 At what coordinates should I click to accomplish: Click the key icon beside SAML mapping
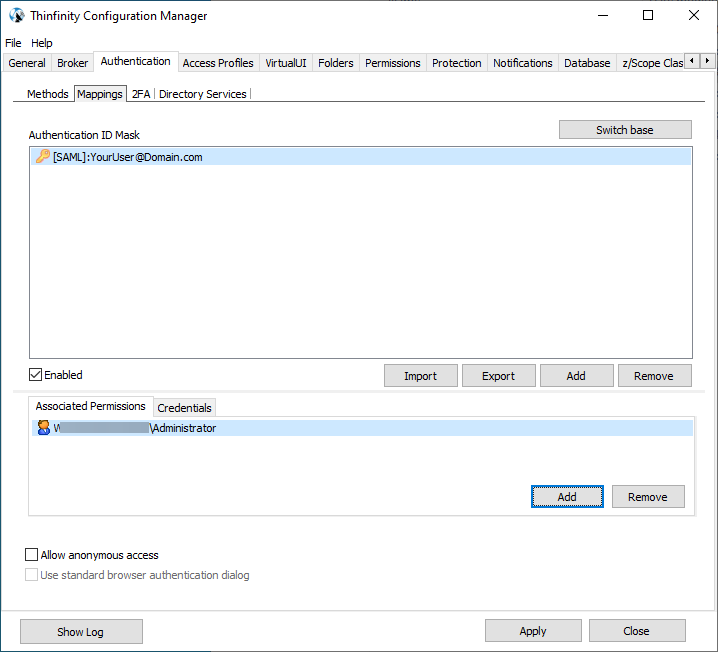pos(43,156)
